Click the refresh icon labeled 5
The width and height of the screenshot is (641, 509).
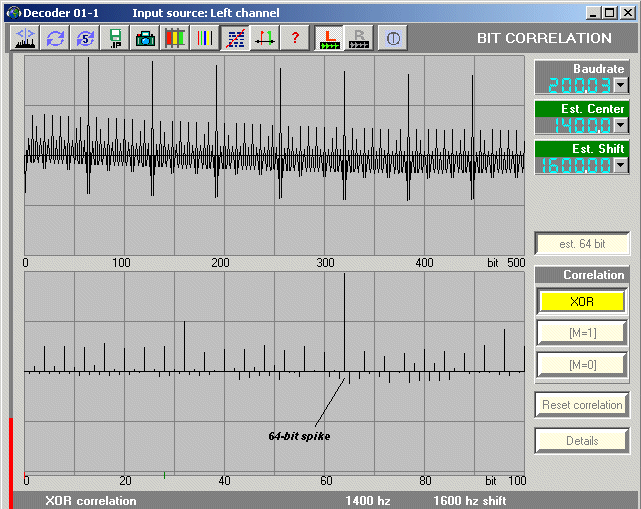pos(85,38)
